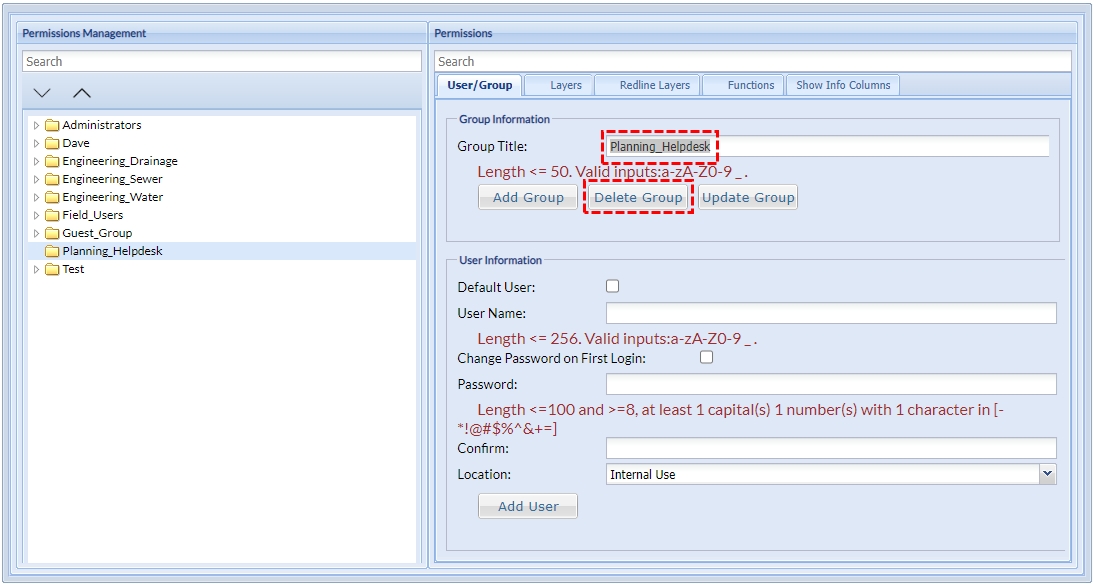Click the Administrators folder icon
The width and height of the screenshot is (1094, 584).
(52, 125)
